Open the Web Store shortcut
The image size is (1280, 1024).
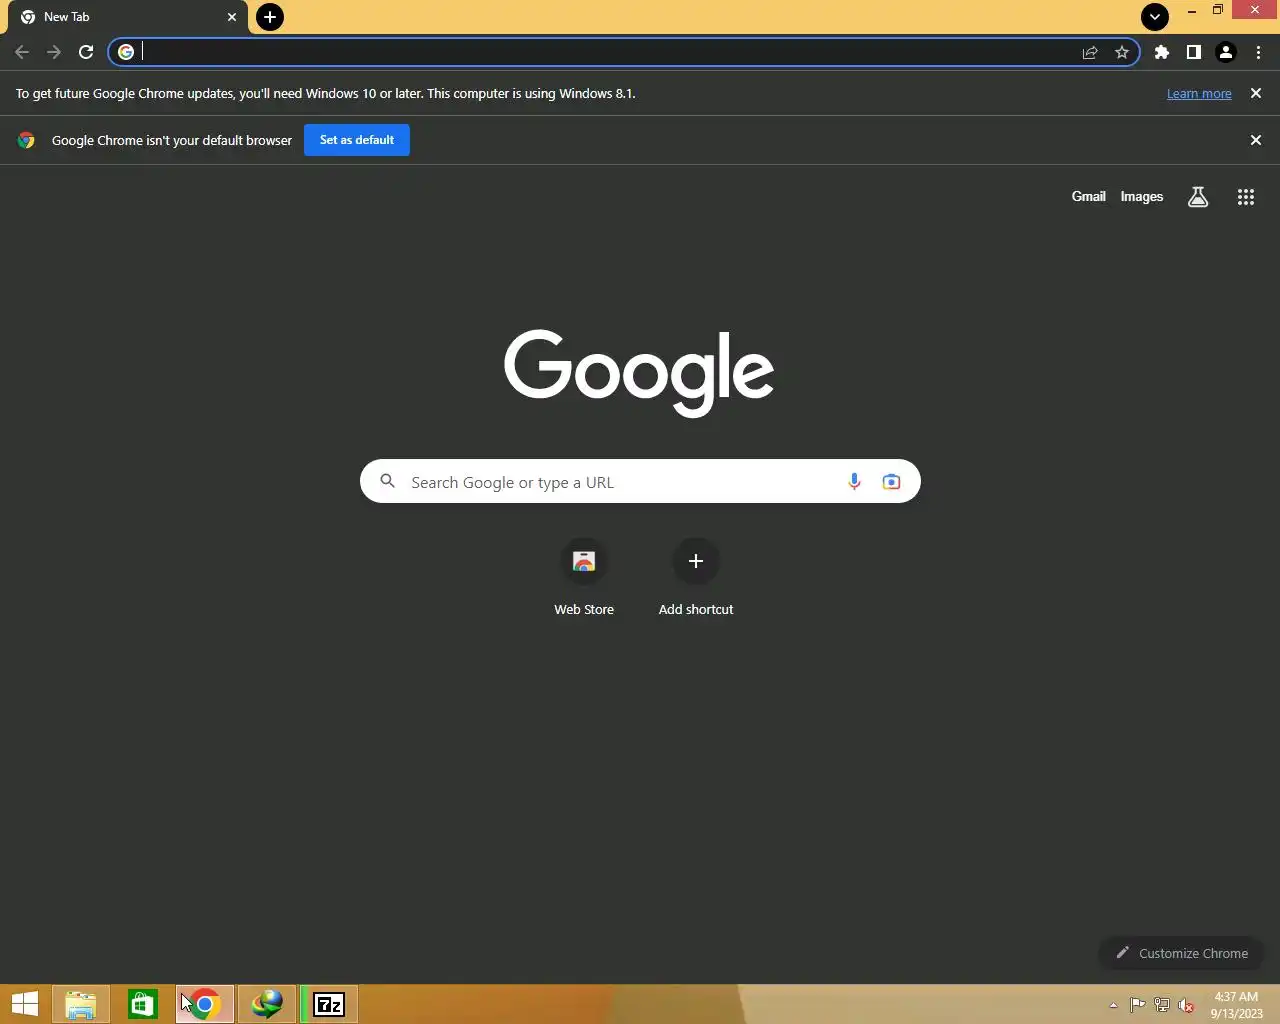point(584,578)
